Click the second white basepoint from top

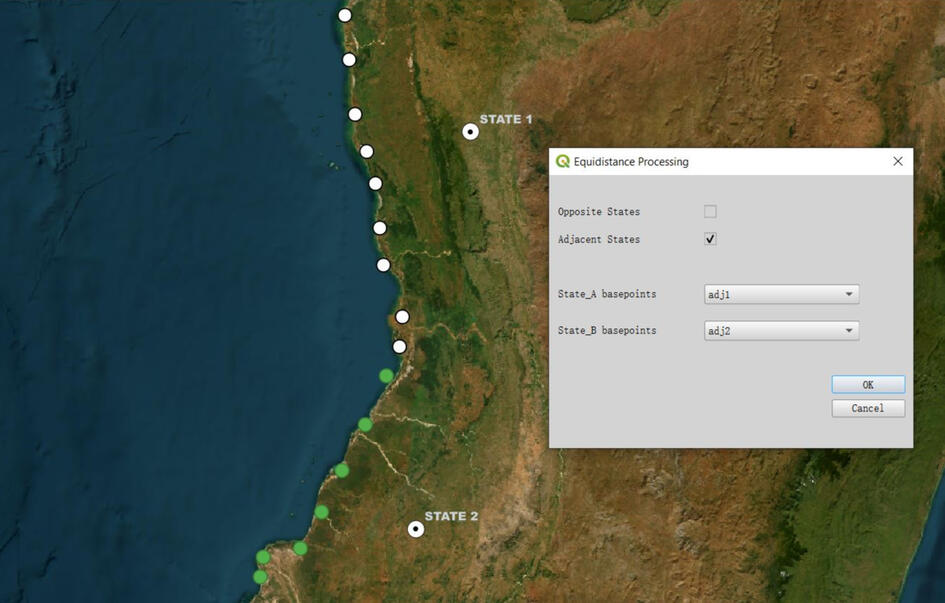[349, 60]
